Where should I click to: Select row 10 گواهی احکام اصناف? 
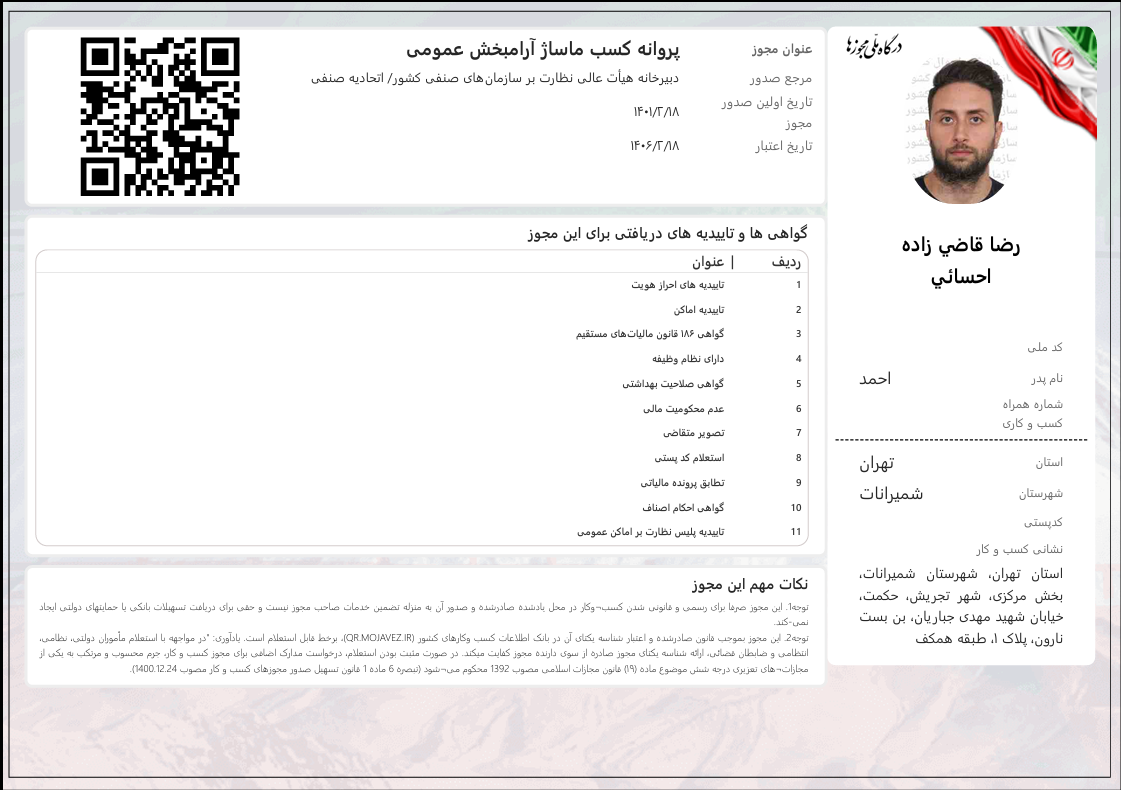(422, 508)
